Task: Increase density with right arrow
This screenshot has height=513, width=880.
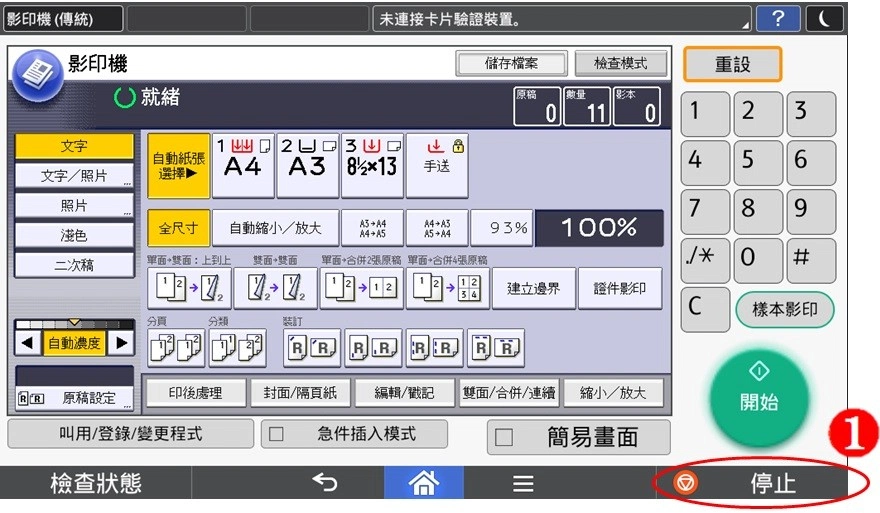Action: click(x=121, y=342)
